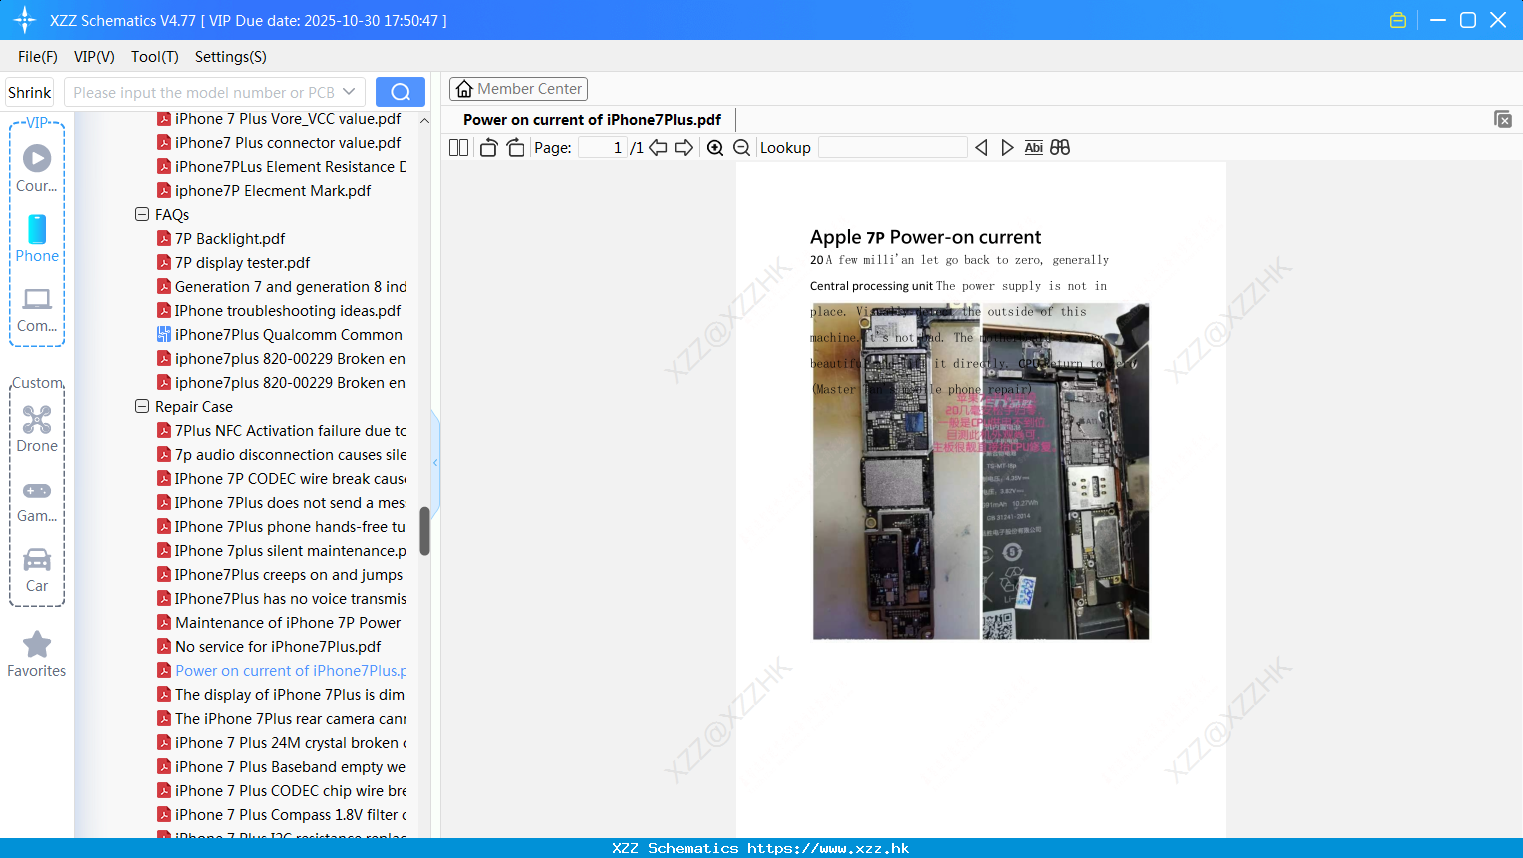Click the XZZ website link in status bar
Viewport: 1523px width, 858px height.
click(828, 848)
